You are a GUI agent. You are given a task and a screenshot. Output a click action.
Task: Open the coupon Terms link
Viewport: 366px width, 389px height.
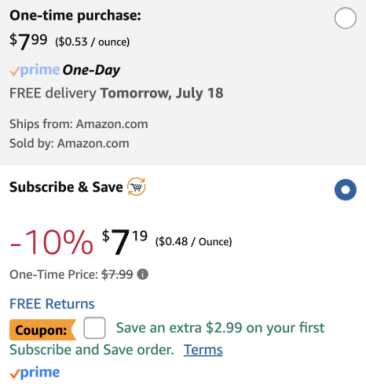coord(203,350)
